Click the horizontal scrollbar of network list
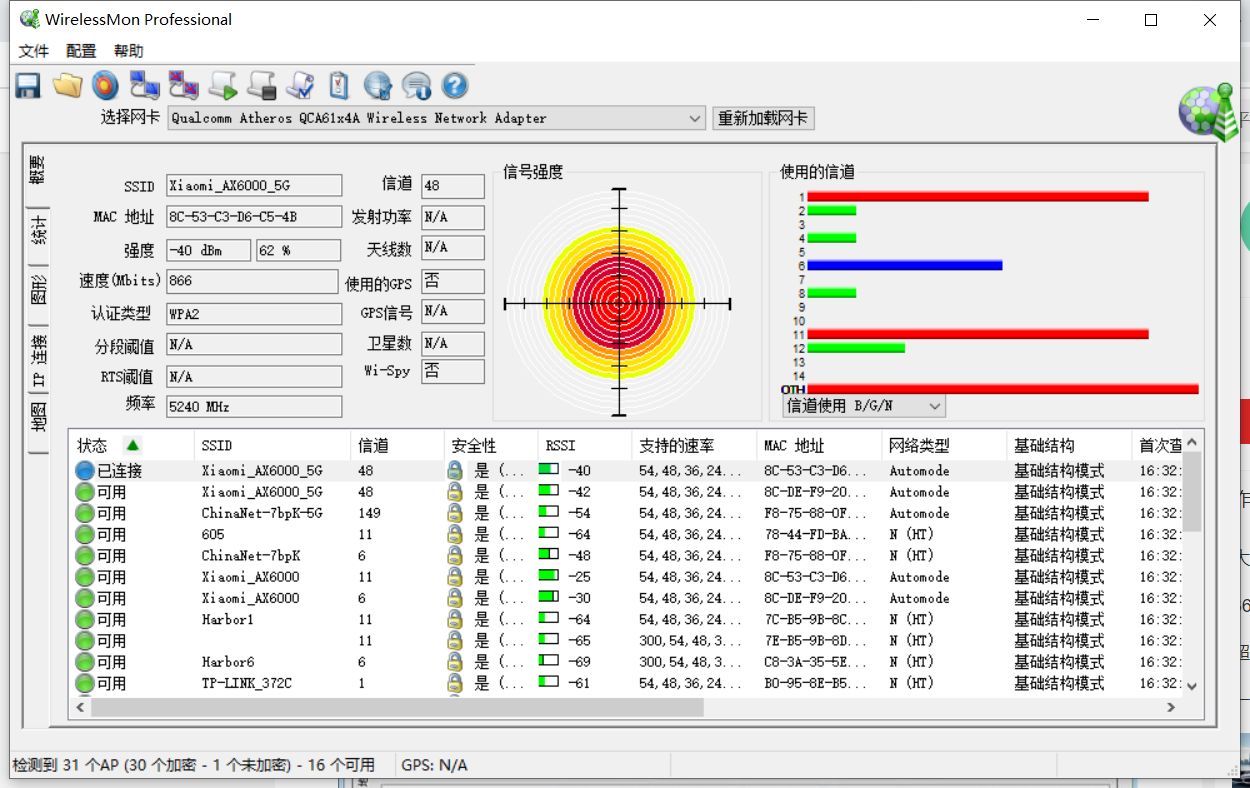 [628, 707]
